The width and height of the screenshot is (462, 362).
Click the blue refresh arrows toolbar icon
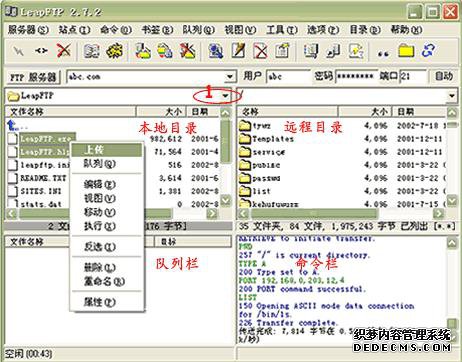(x=428, y=51)
